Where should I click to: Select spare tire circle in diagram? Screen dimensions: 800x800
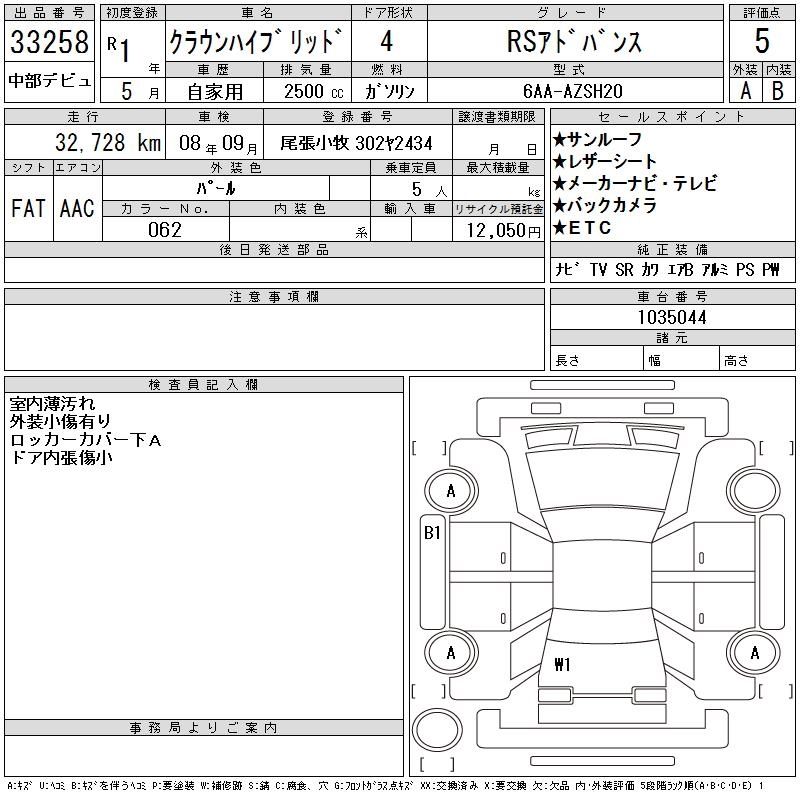(437, 729)
